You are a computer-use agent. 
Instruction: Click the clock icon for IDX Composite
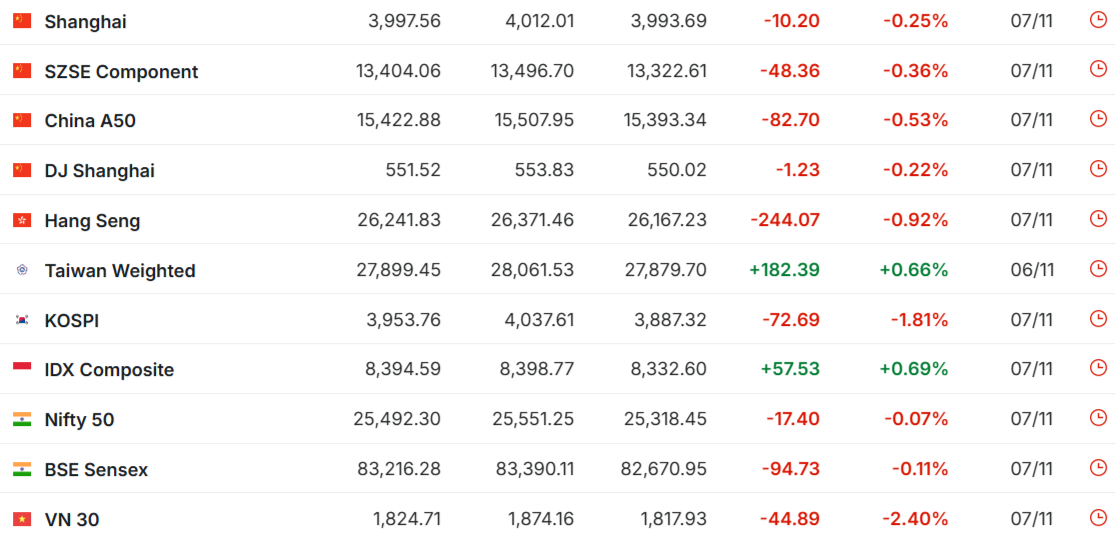click(x=1098, y=368)
